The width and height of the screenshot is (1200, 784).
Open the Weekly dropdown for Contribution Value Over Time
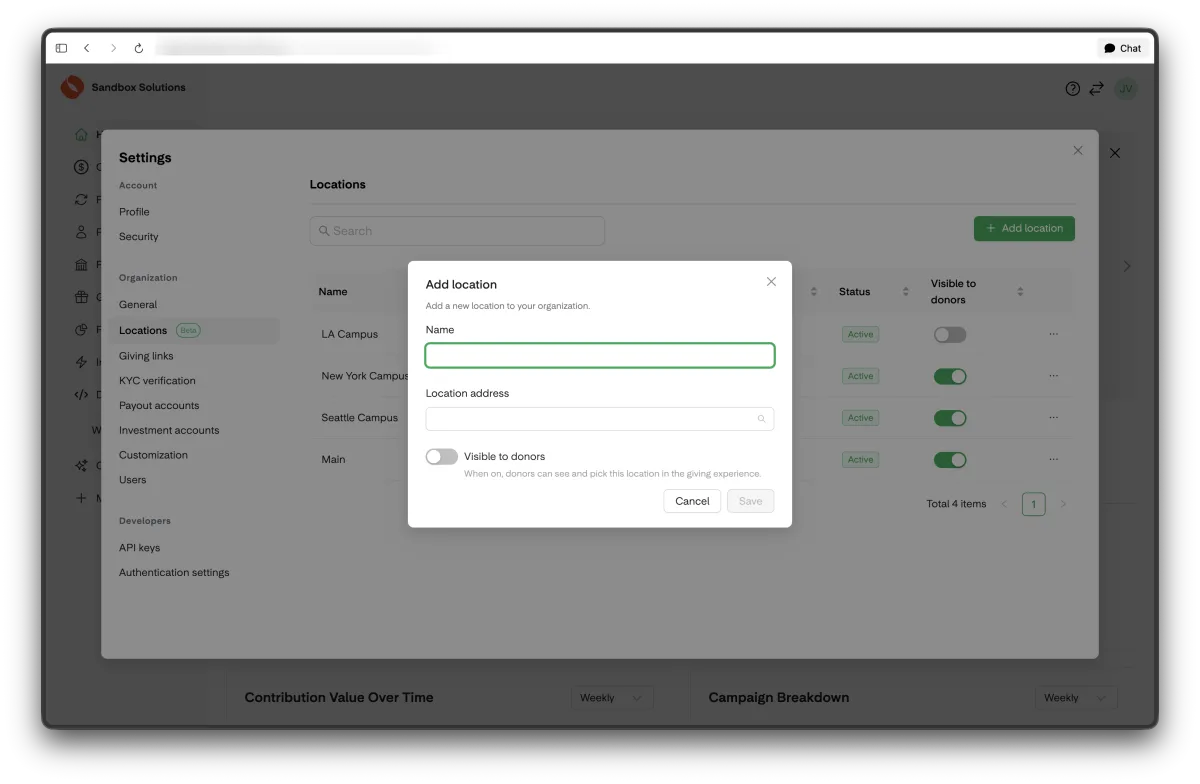612,698
